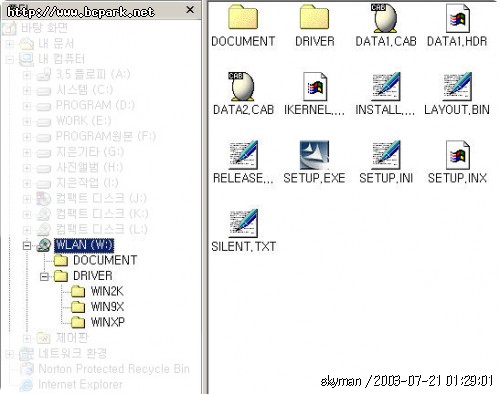Image resolution: width=500 pixels, height=394 pixels.
Task: Expand the WORK (E:) drive node
Action: 27,121
